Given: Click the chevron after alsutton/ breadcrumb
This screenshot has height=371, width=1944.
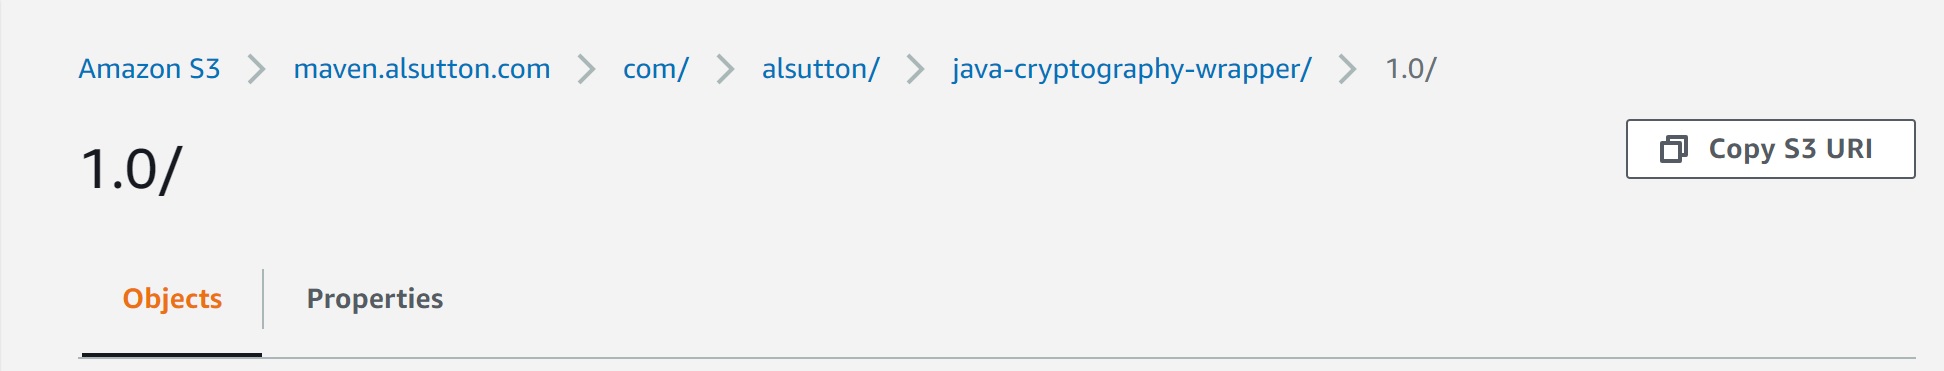Looking at the screenshot, I should coord(915,69).
